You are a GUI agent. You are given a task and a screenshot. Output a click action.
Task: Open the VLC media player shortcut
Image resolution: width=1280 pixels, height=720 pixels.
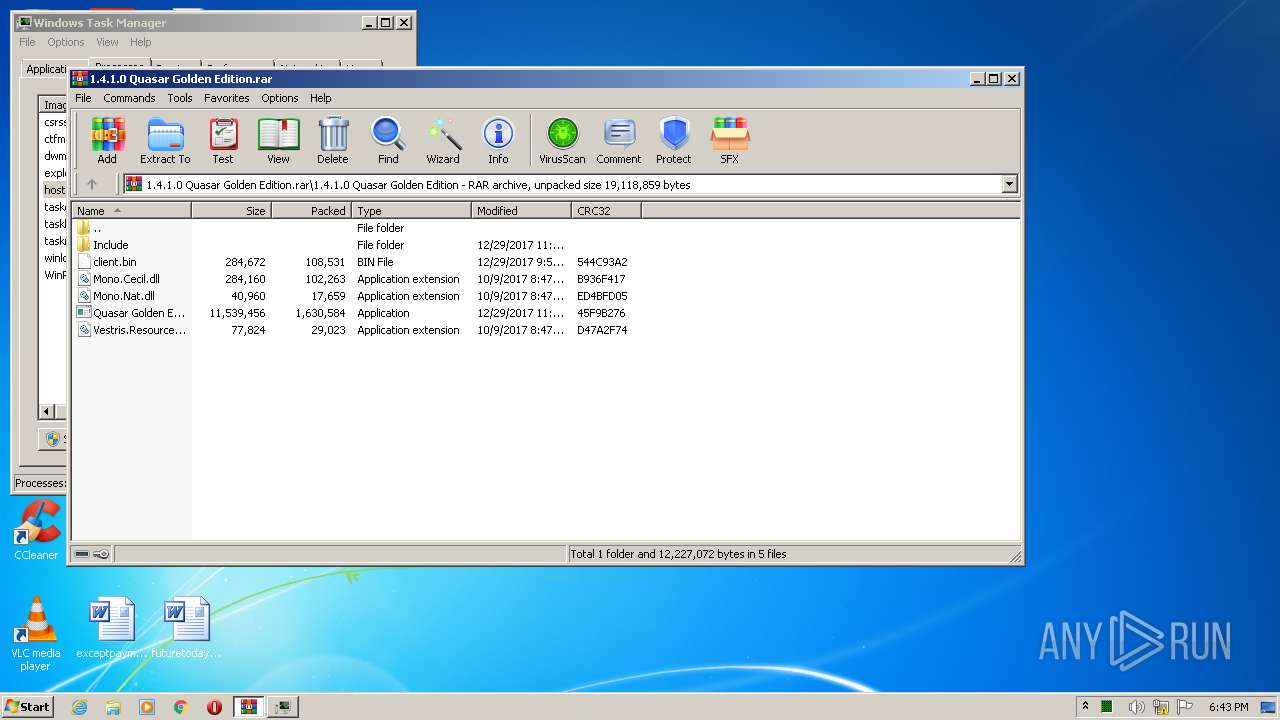(36, 635)
